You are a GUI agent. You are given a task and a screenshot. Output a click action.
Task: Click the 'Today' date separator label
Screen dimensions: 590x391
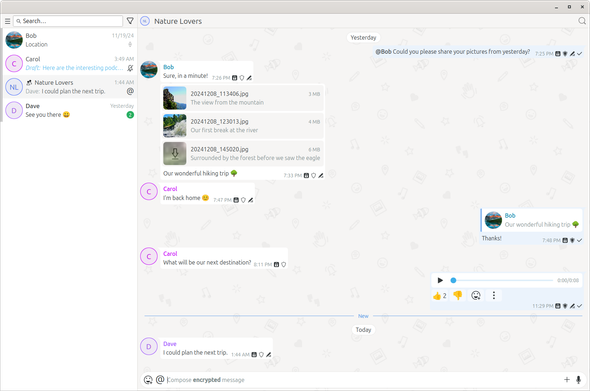click(363, 330)
